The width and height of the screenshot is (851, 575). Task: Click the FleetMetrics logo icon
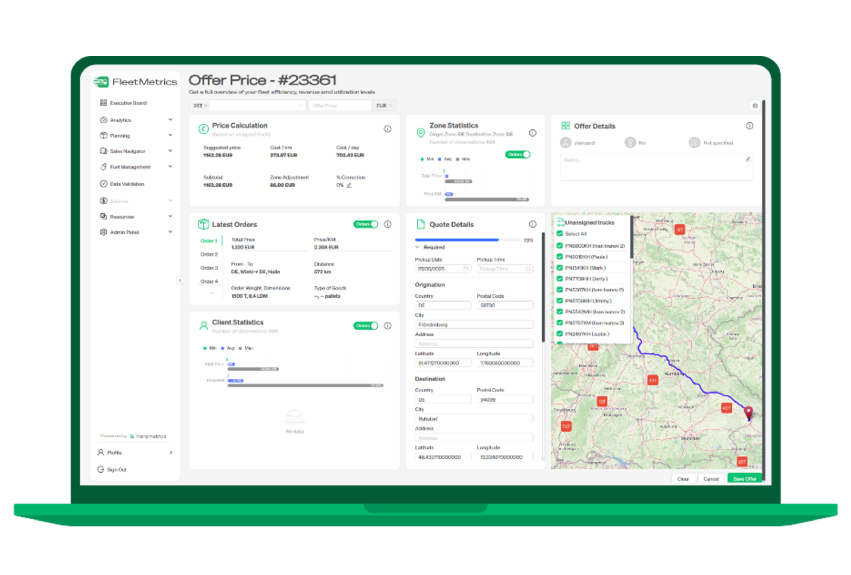click(101, 82)
